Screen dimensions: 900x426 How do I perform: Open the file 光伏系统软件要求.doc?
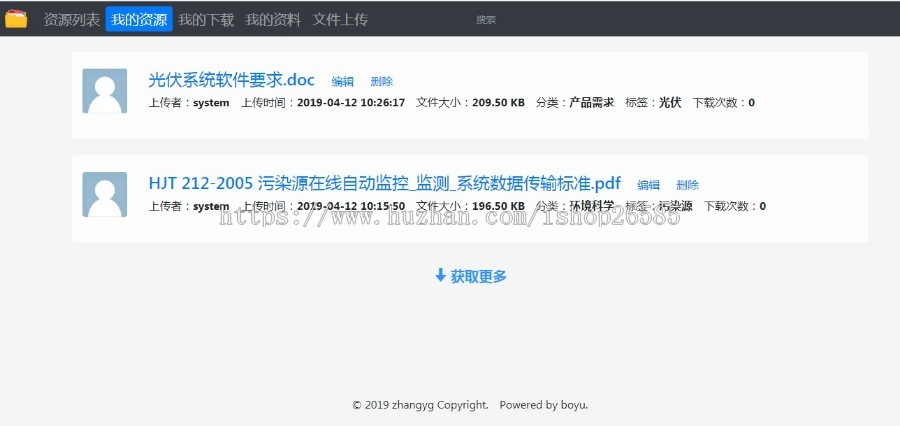231,80
